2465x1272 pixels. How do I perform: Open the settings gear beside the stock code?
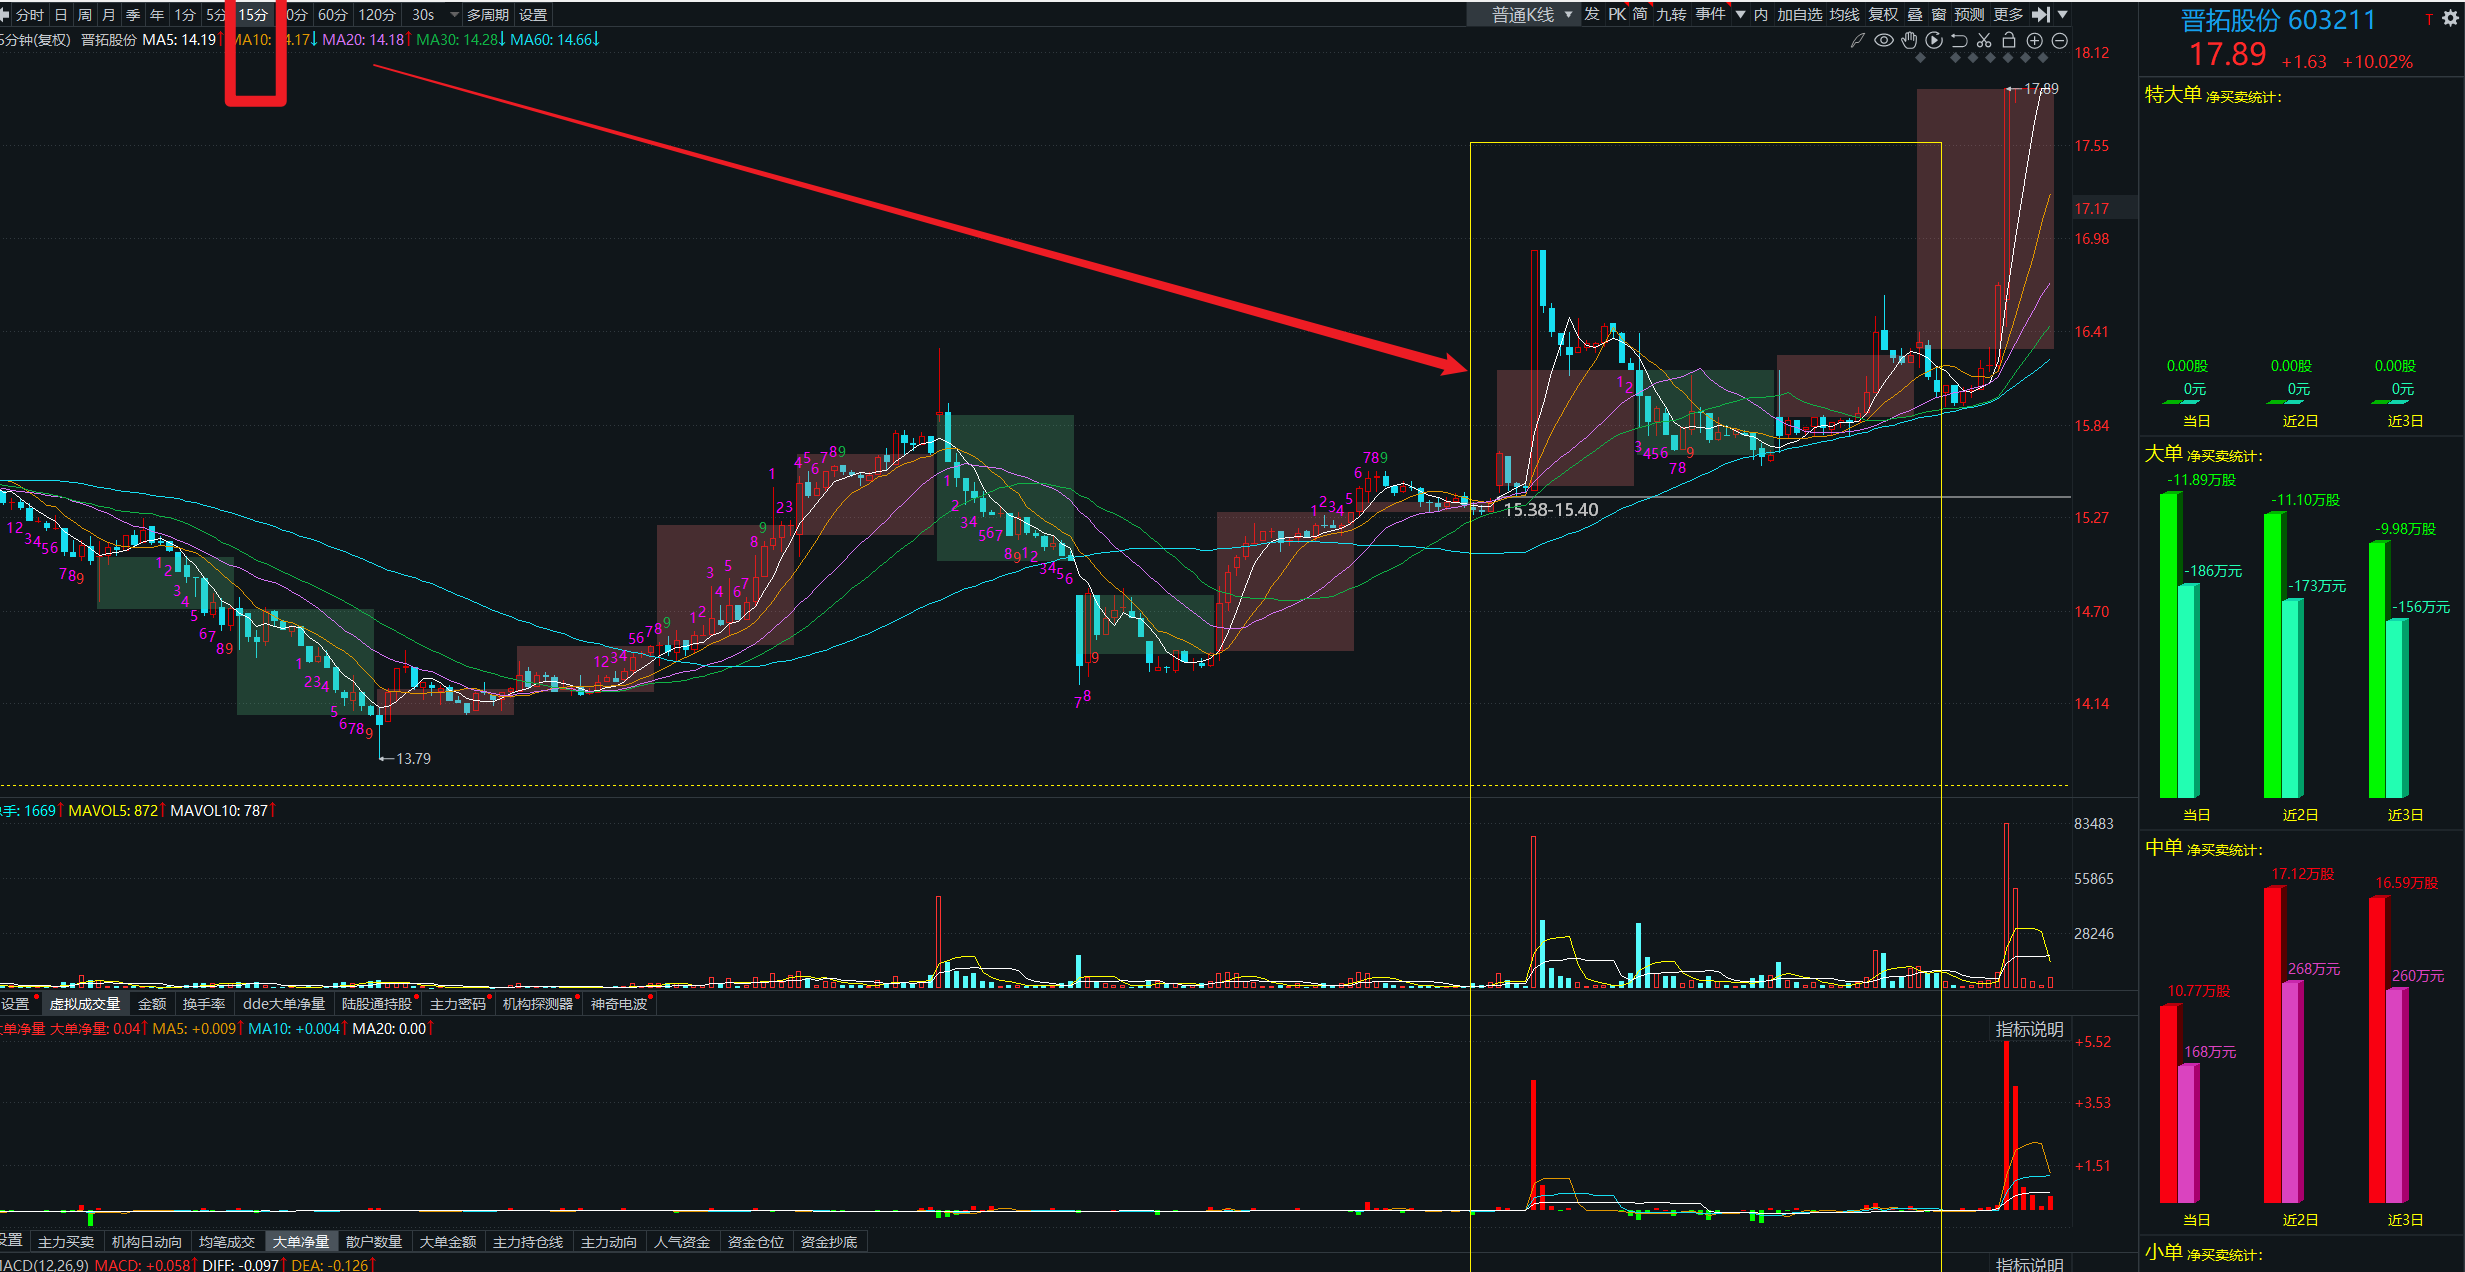pyautogui.click(x=2450, y=18)
